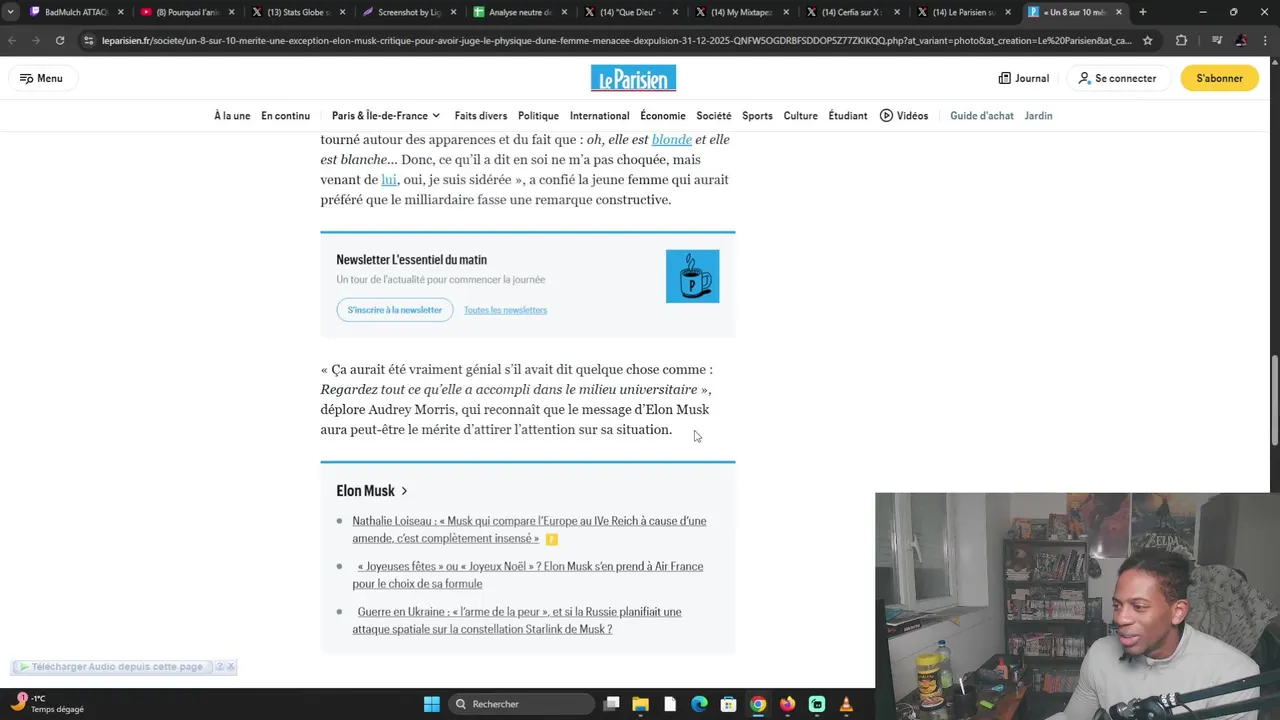Switch to Le Parisien sur X tab

pyautogui.click(x=963, y=12)
